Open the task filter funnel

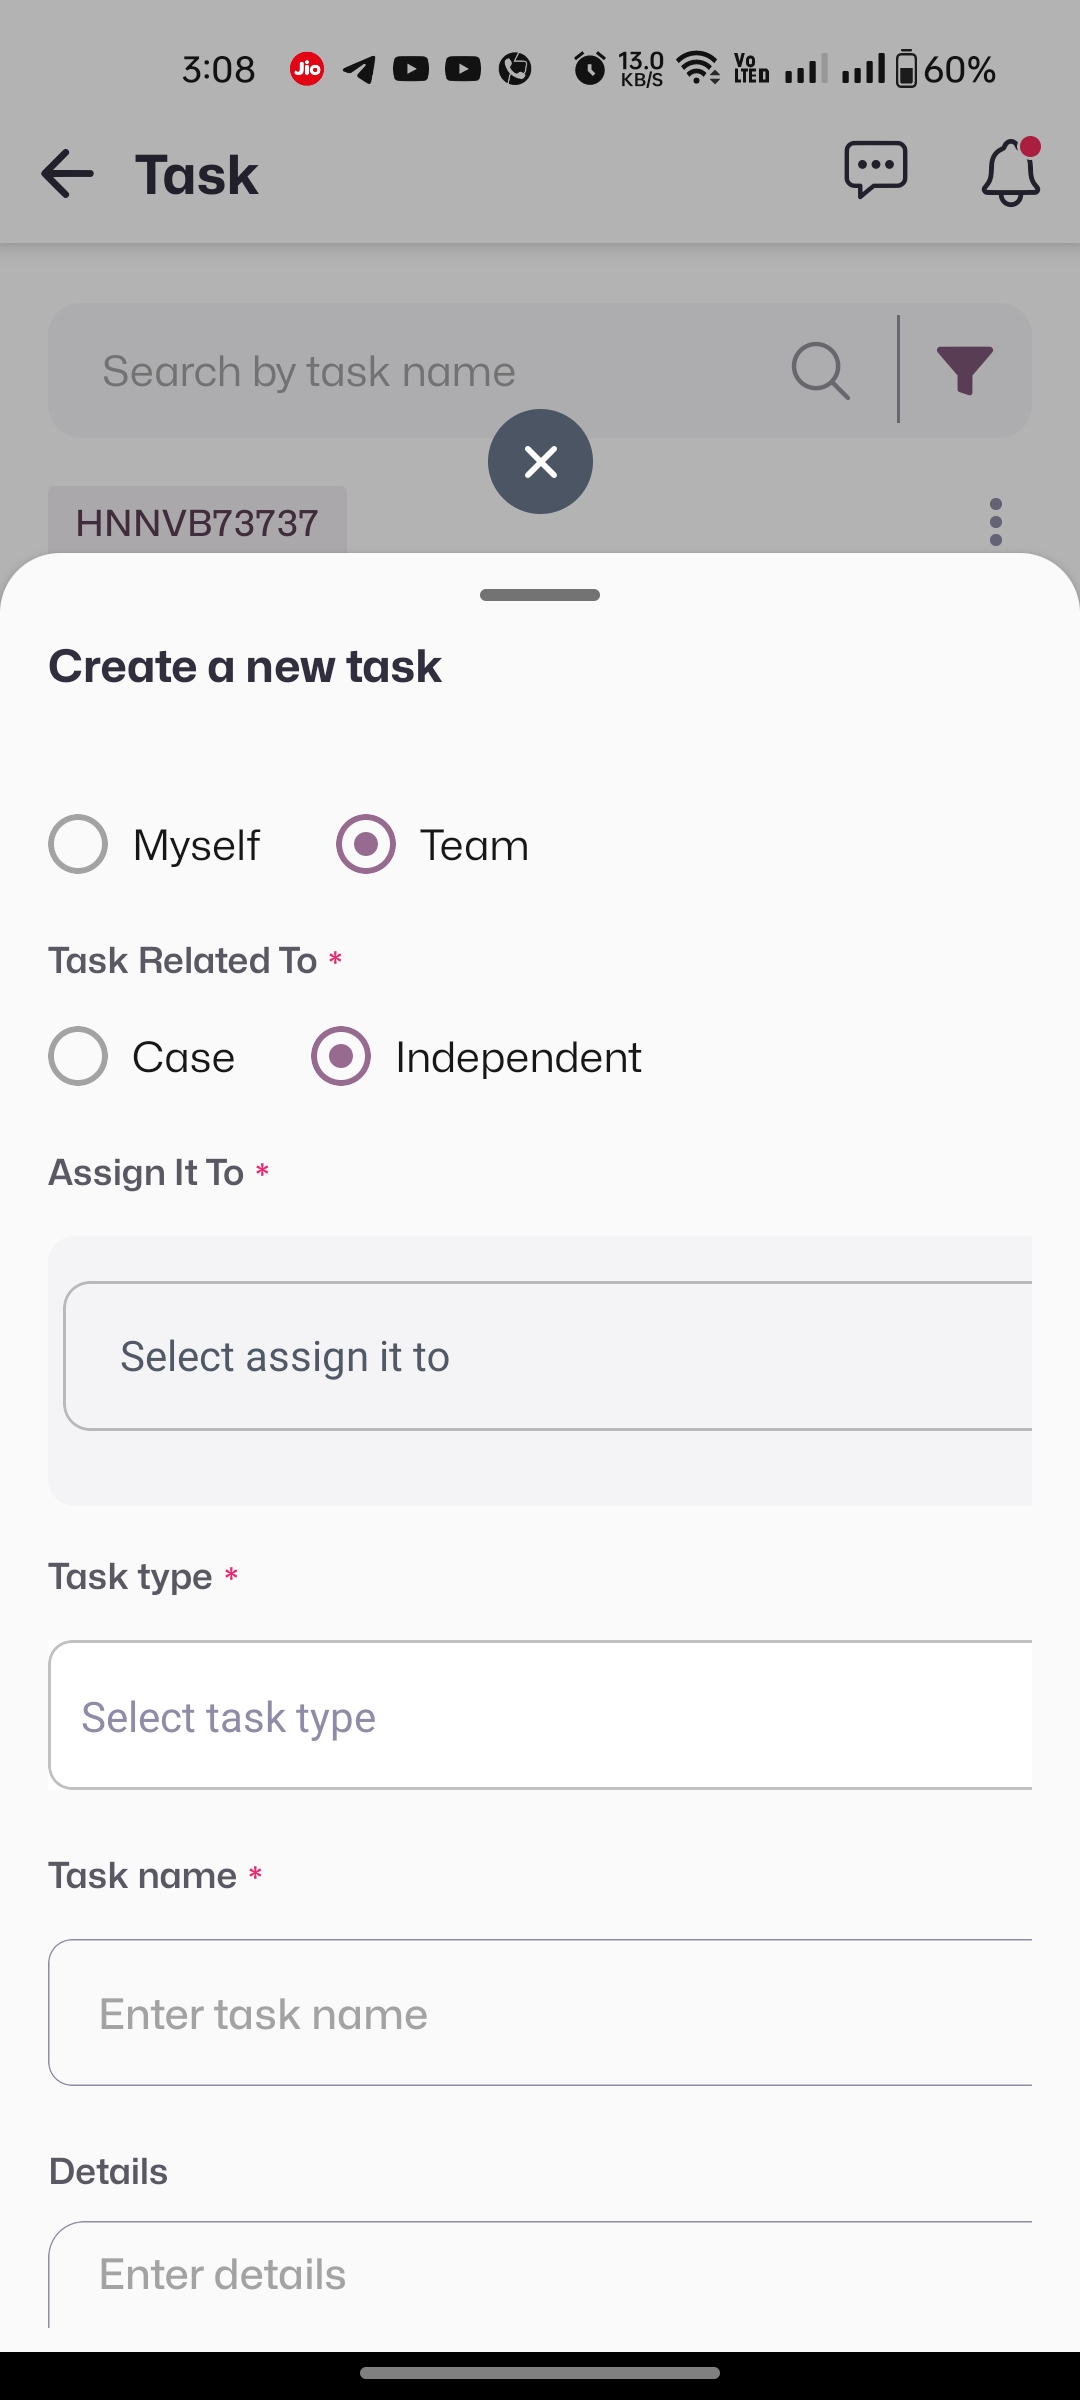[x=964, y=371]
